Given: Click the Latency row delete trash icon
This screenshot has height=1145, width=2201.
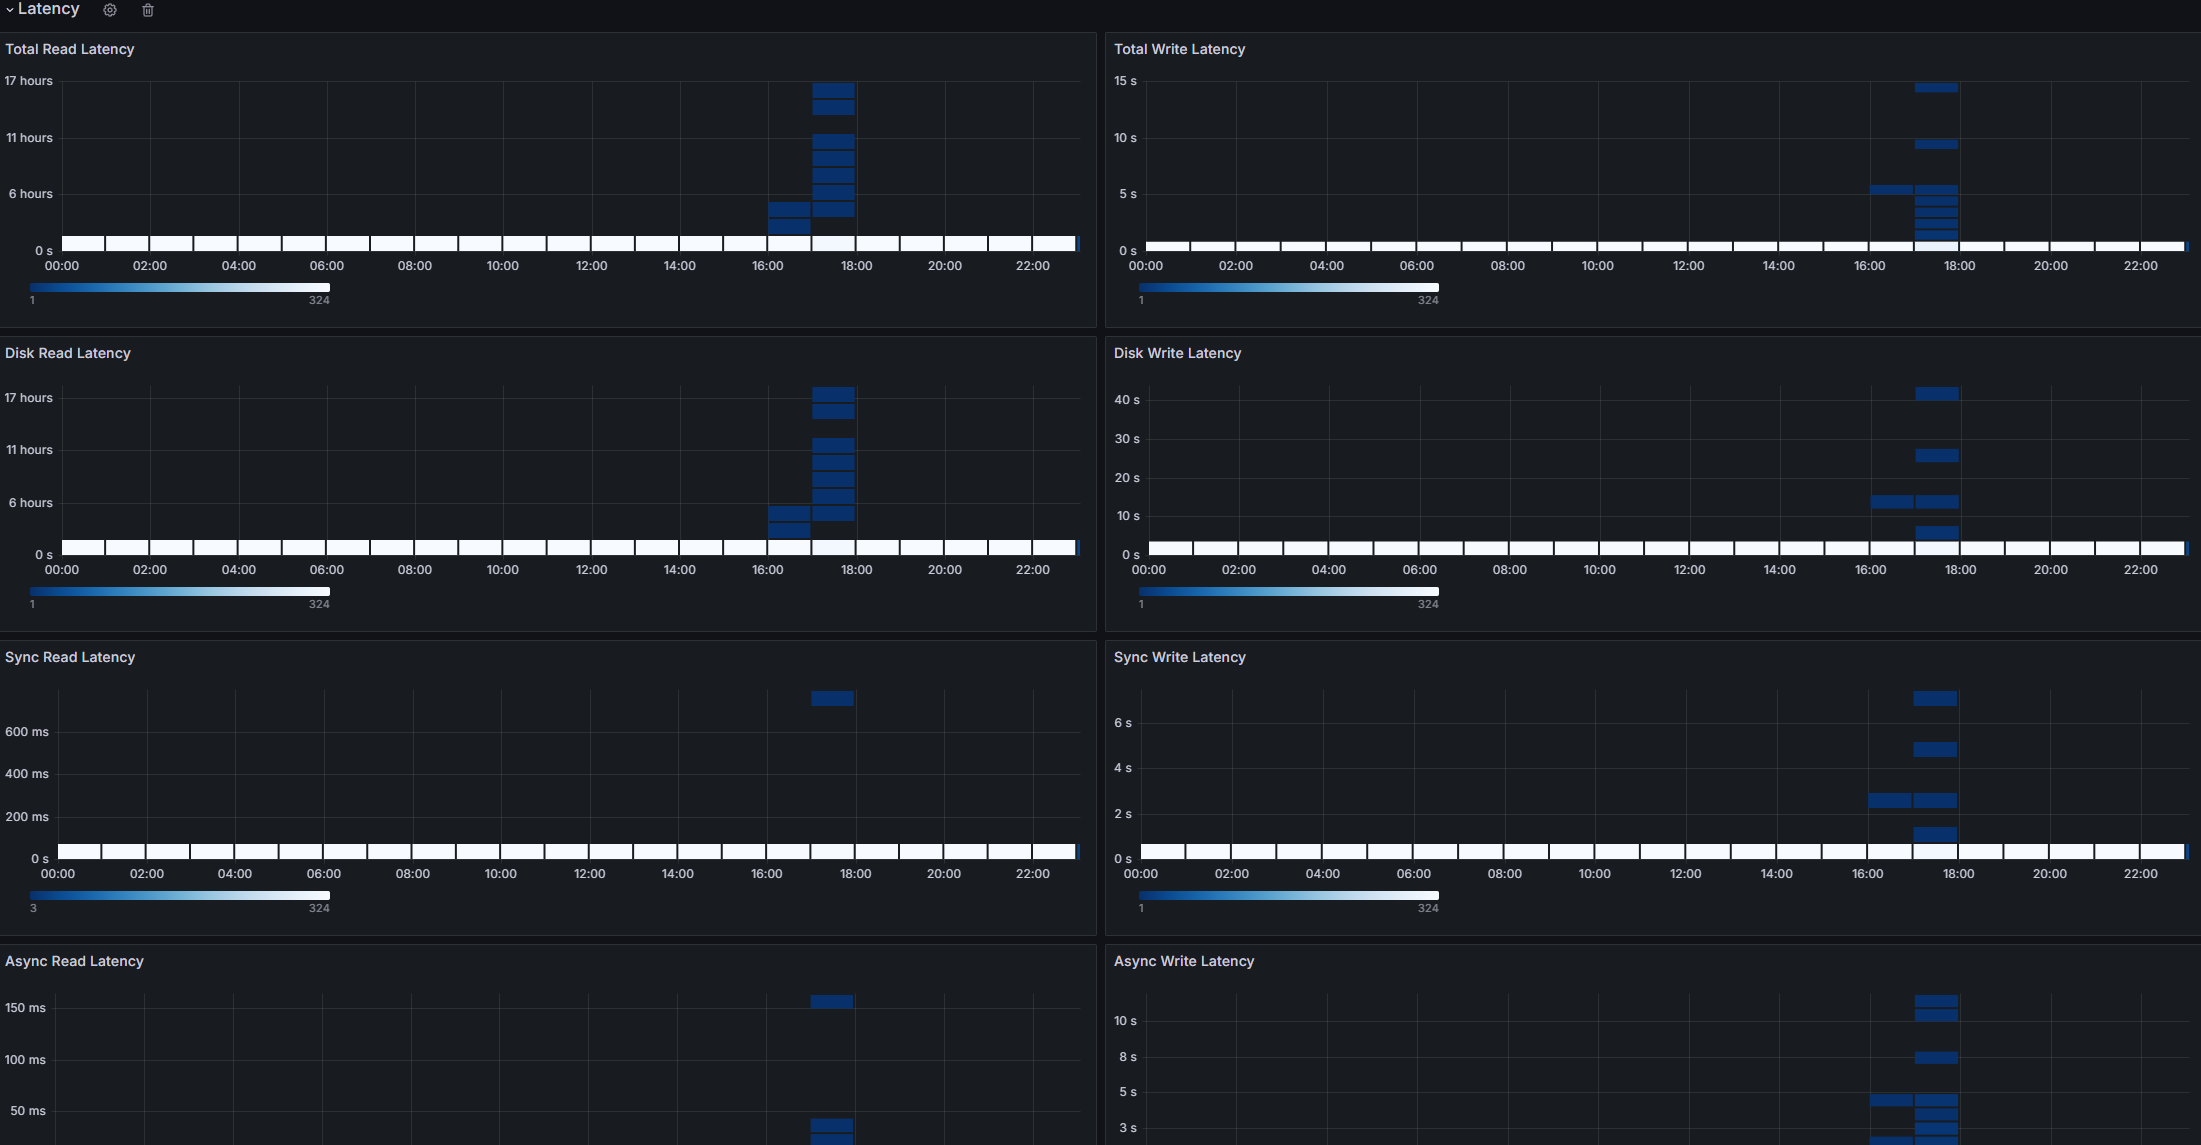Looking at the screenshot, I should (x=148, y=10).
